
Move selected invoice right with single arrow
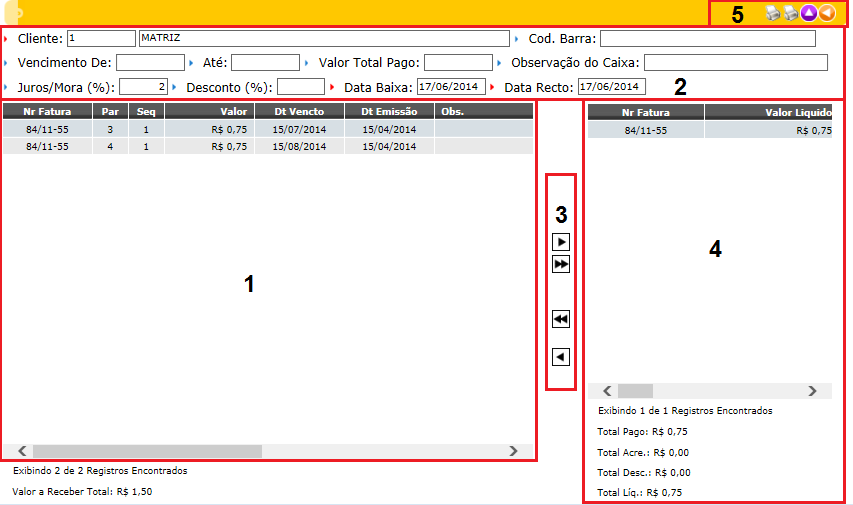(x=561, y=242)
